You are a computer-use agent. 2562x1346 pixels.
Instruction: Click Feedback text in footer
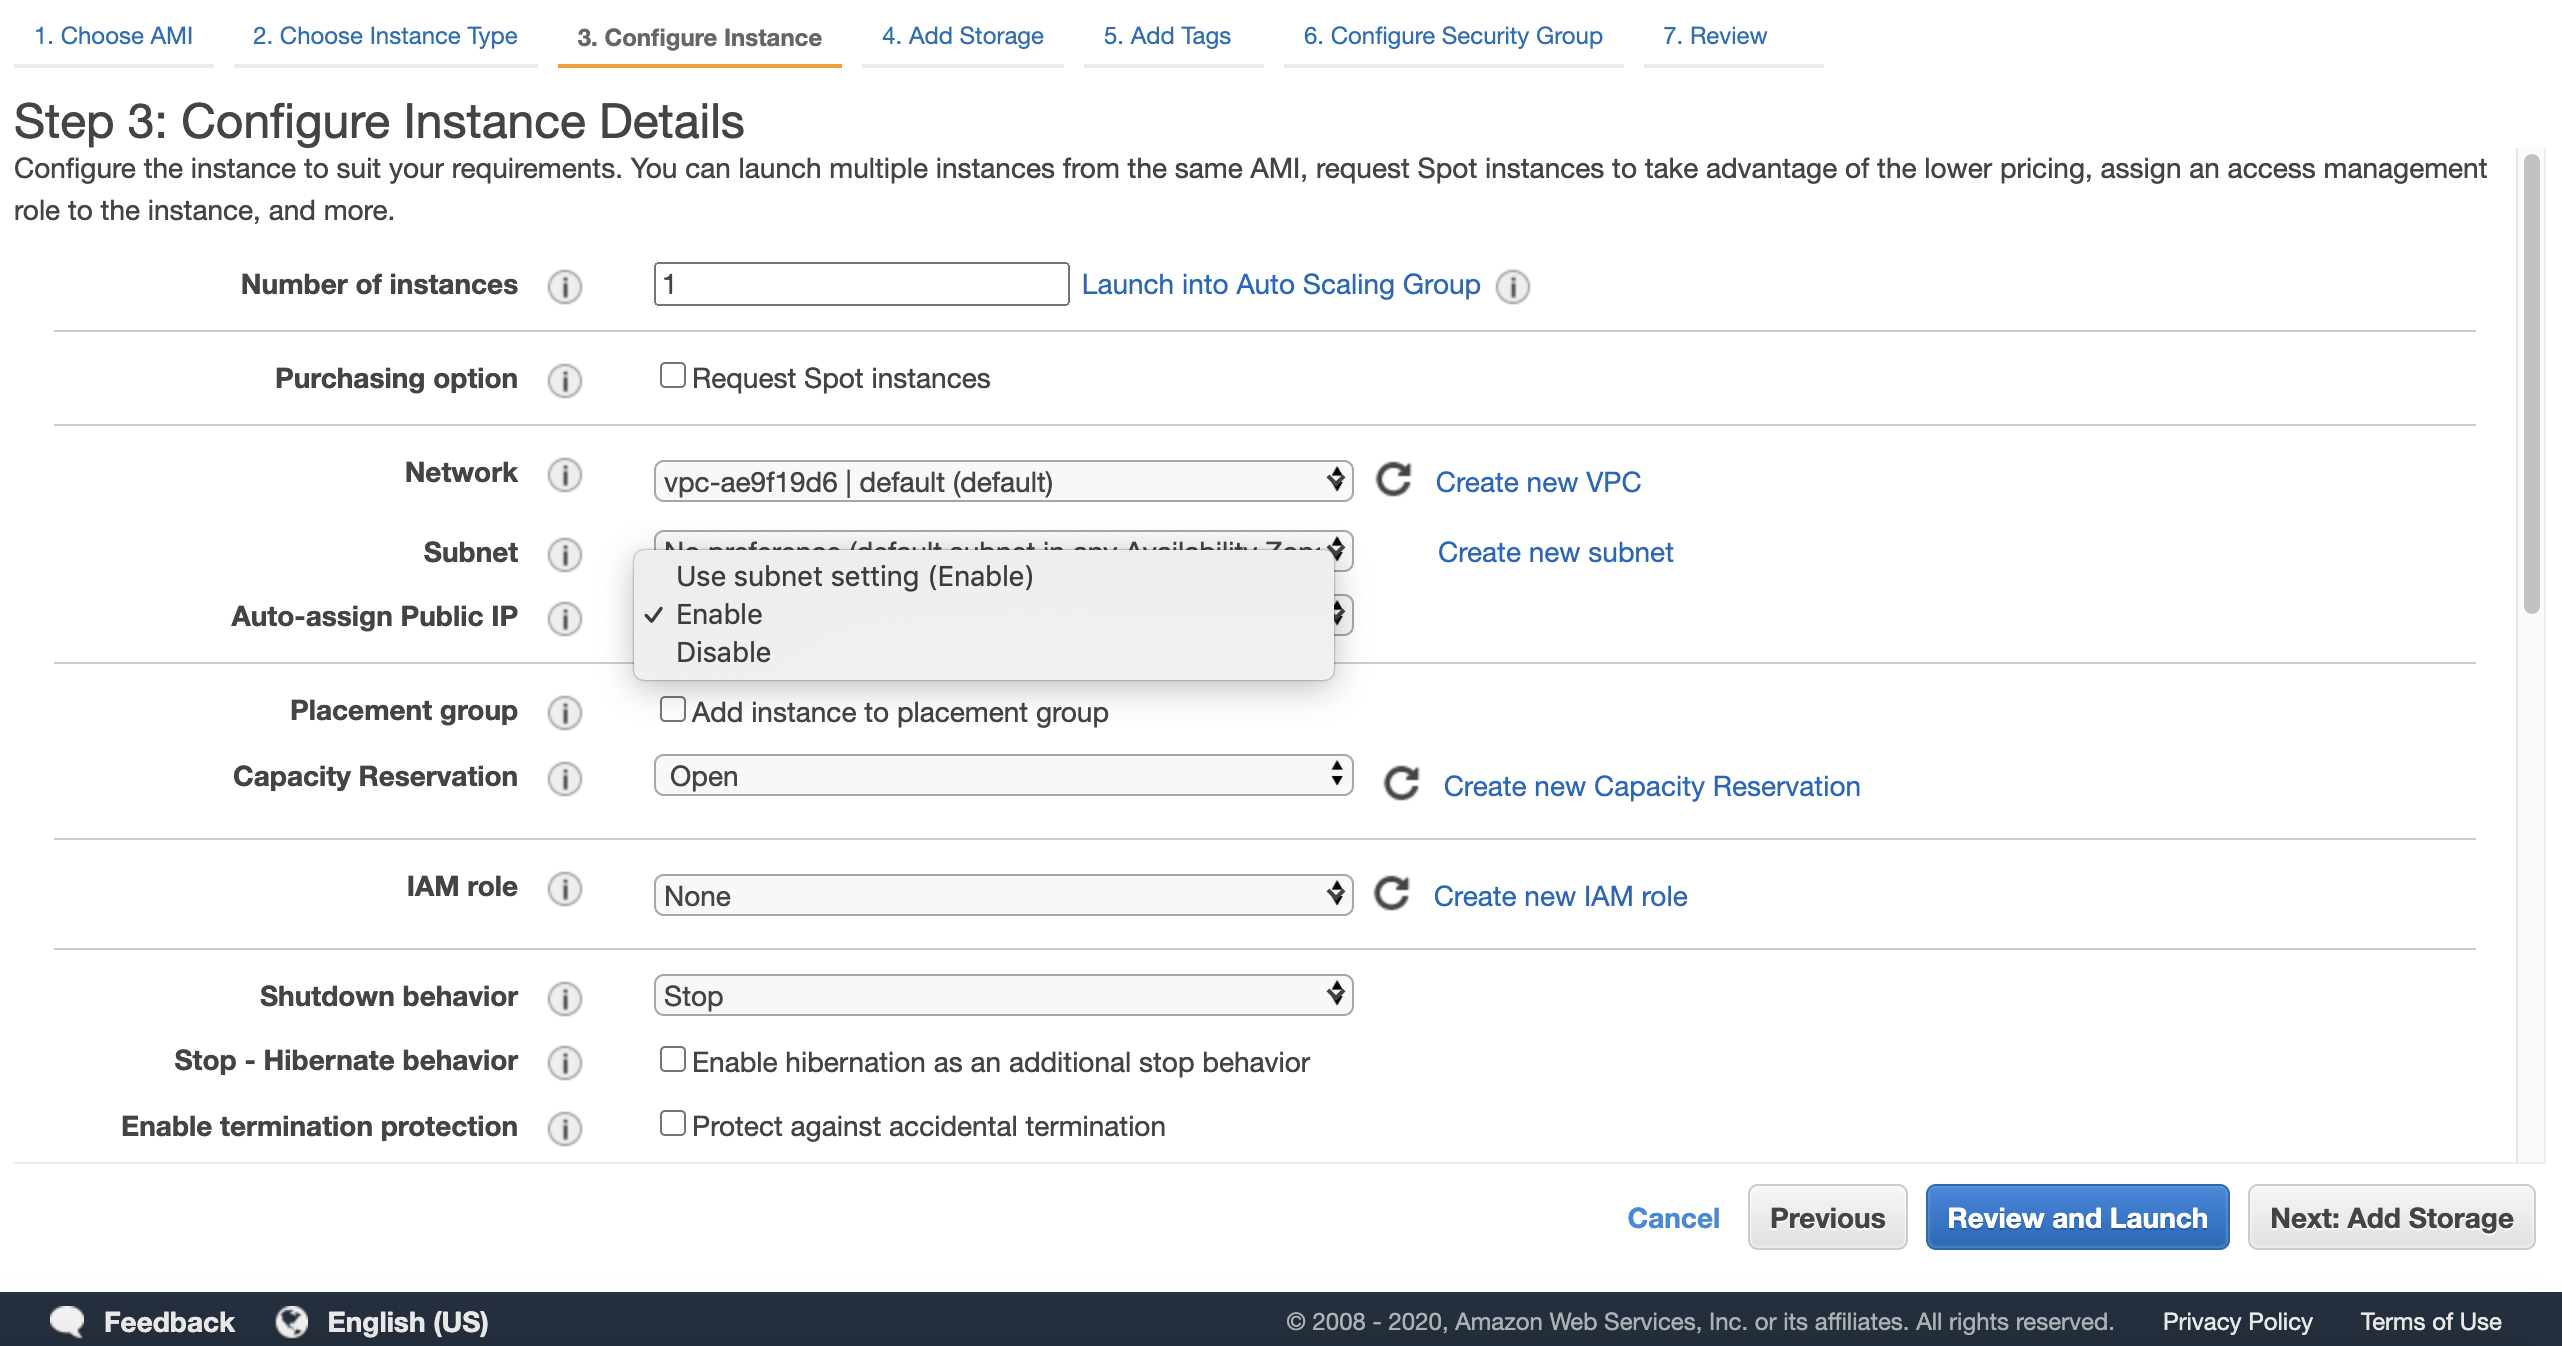pyautogui.click(x=169, y=1321)
